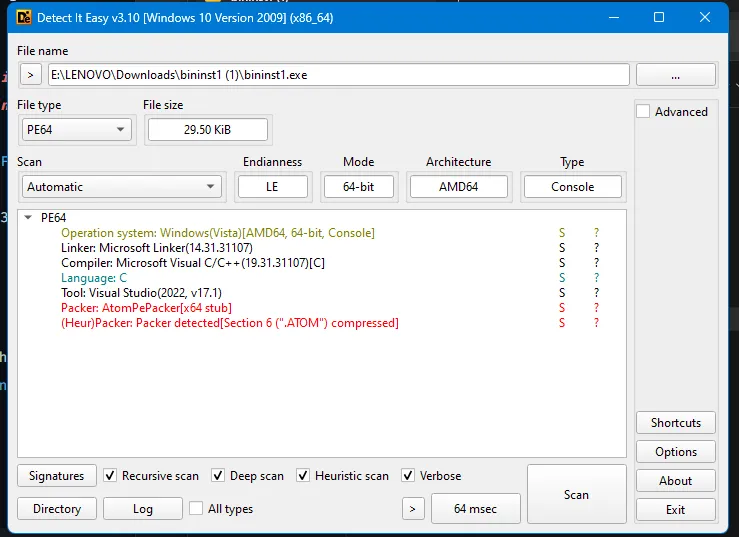The height and width of the screenshot is (537, 739).
Task: Click the Architecture AMD64 button
Action: click(459, 187)
